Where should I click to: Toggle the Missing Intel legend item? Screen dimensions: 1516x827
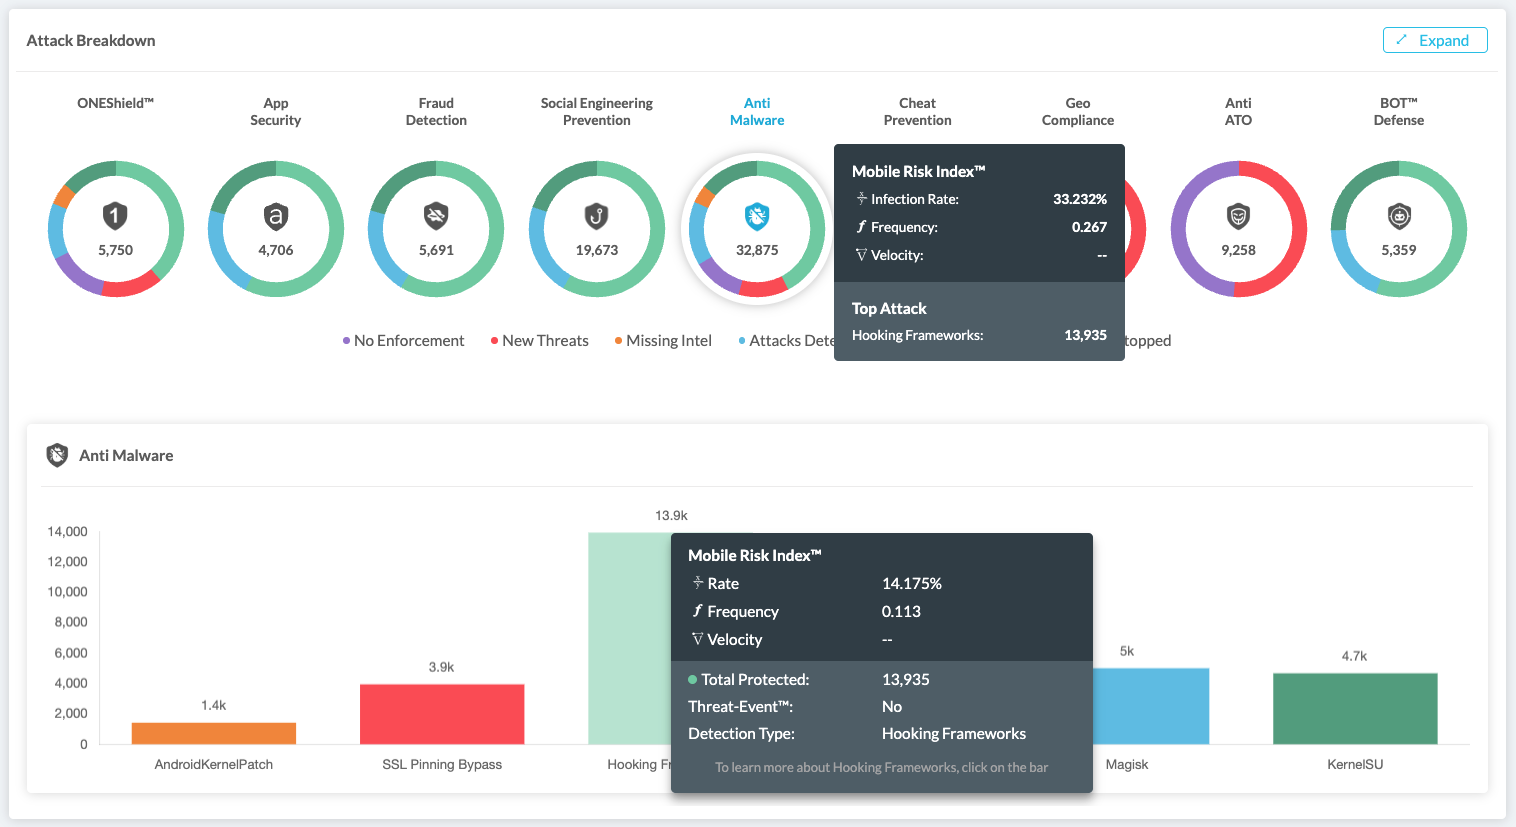(x=664, y=341)
